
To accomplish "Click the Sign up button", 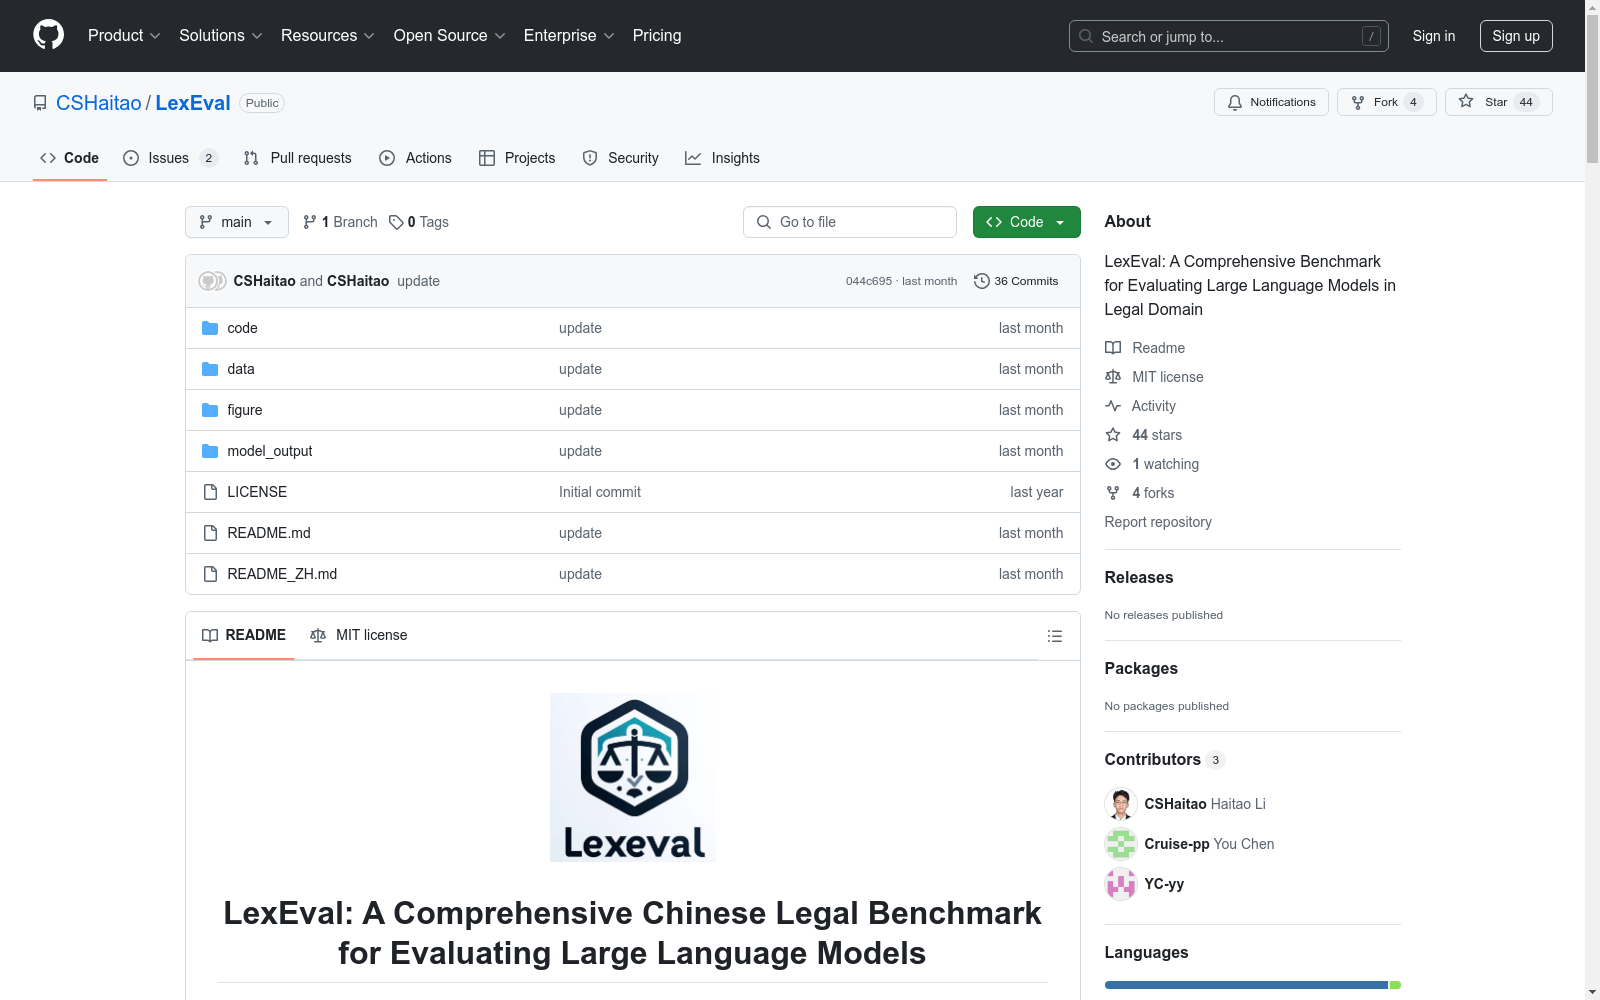I will coord(1516,36).
